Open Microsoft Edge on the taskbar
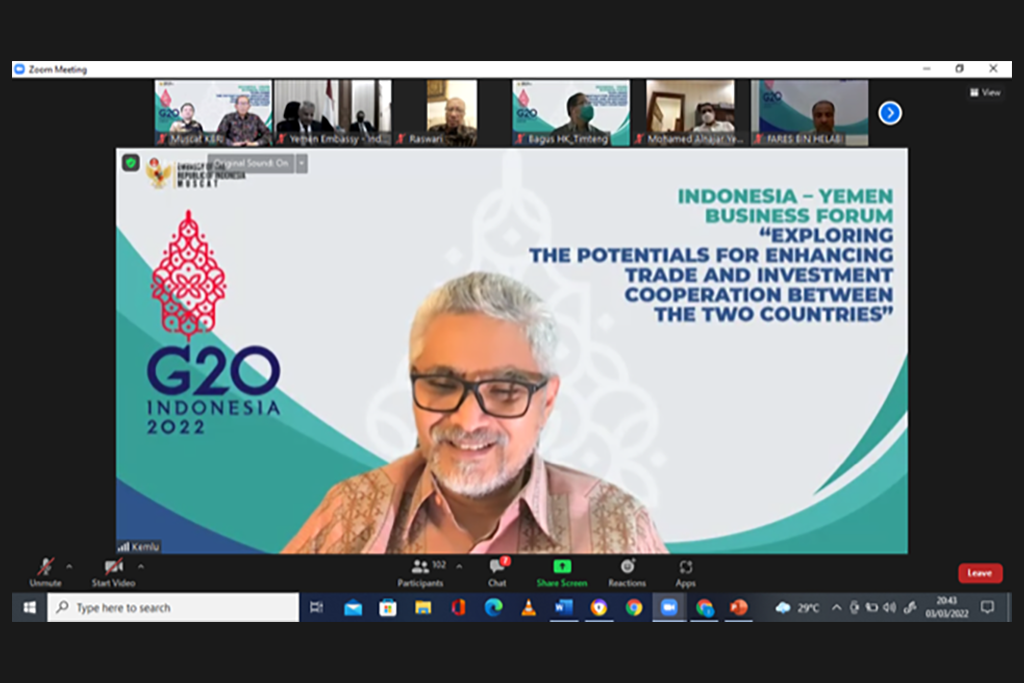The image size is (1024, 683). (x=494, y=608)
